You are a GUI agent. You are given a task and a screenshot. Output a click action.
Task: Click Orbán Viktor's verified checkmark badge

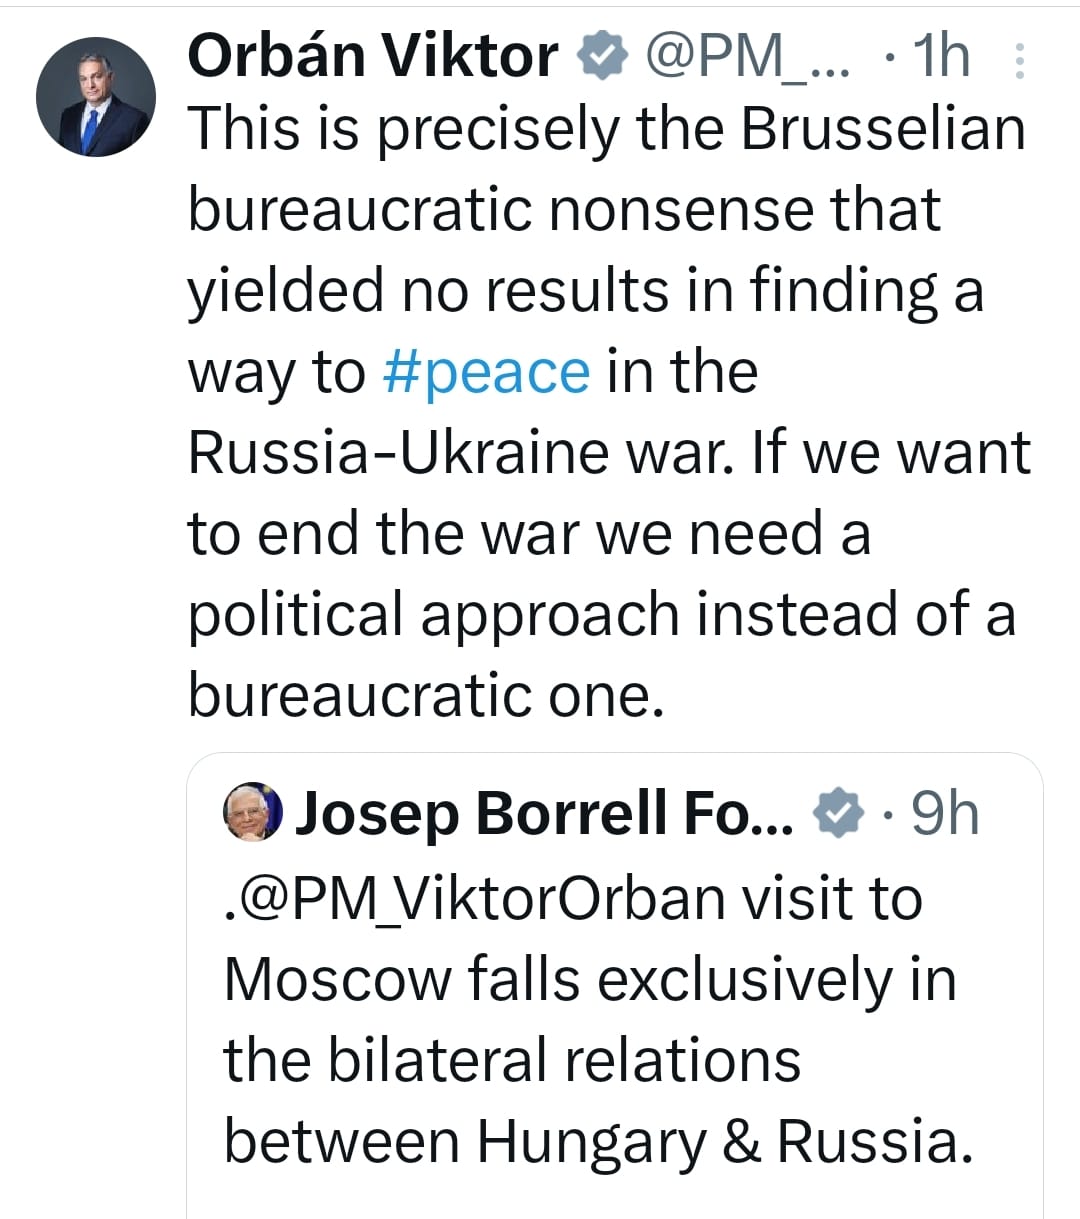(x=600, y=56)
